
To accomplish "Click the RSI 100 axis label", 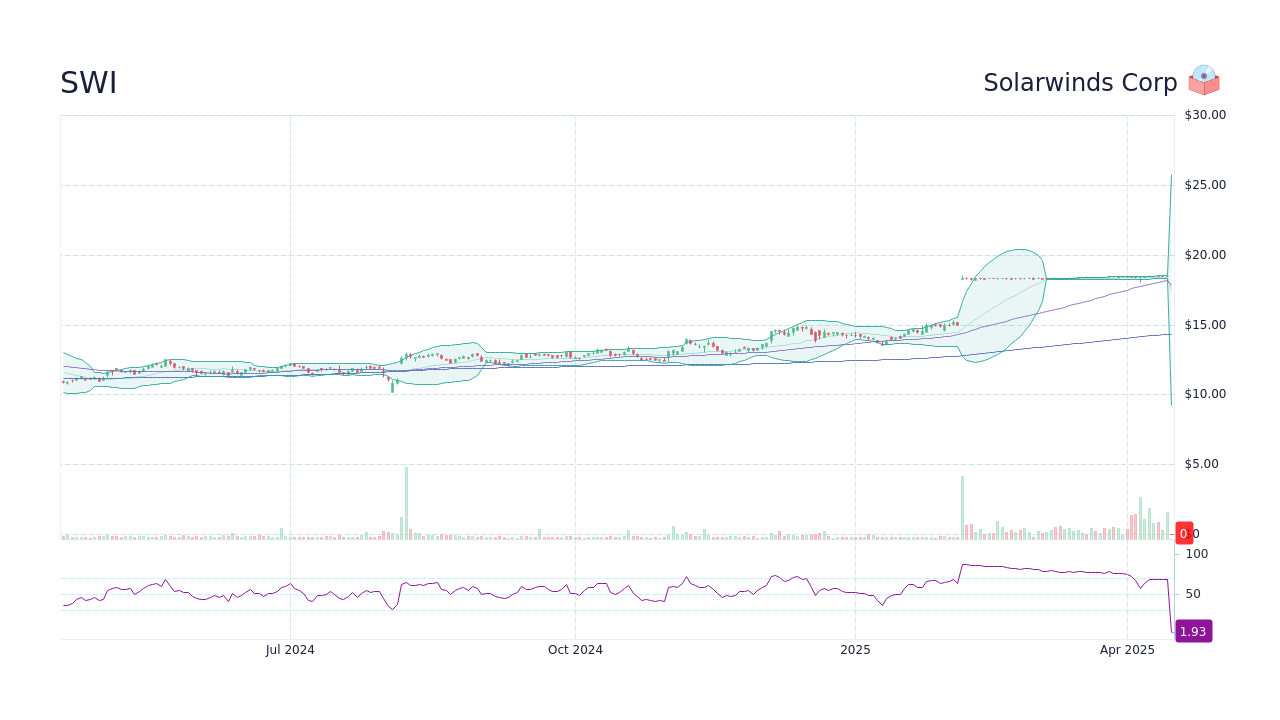I will pos(1197,554).
